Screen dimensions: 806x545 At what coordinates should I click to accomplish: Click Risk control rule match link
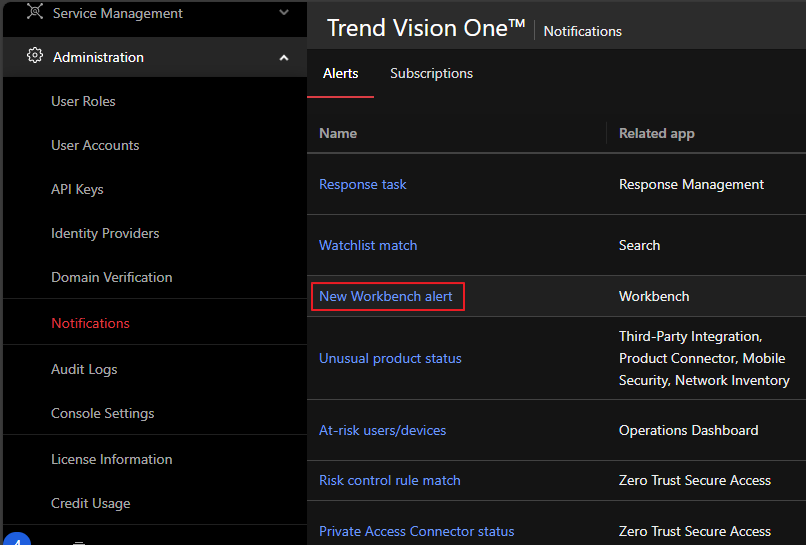coord(389,480)
